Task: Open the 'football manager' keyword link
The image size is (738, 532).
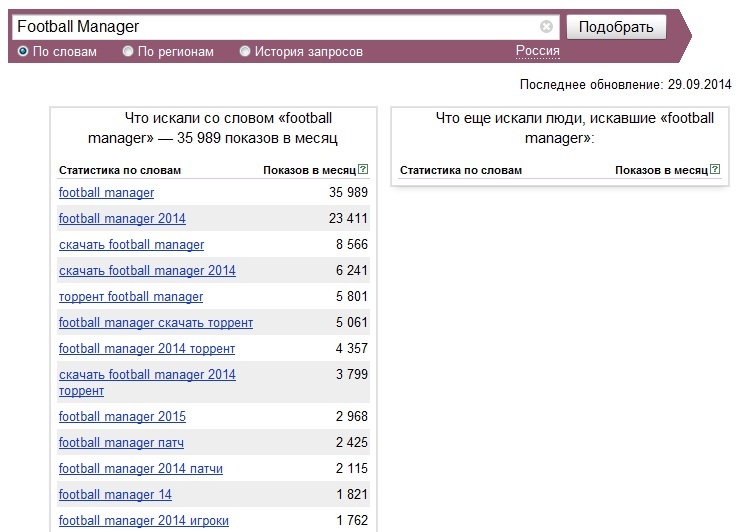Action: [x=106, y=193]
